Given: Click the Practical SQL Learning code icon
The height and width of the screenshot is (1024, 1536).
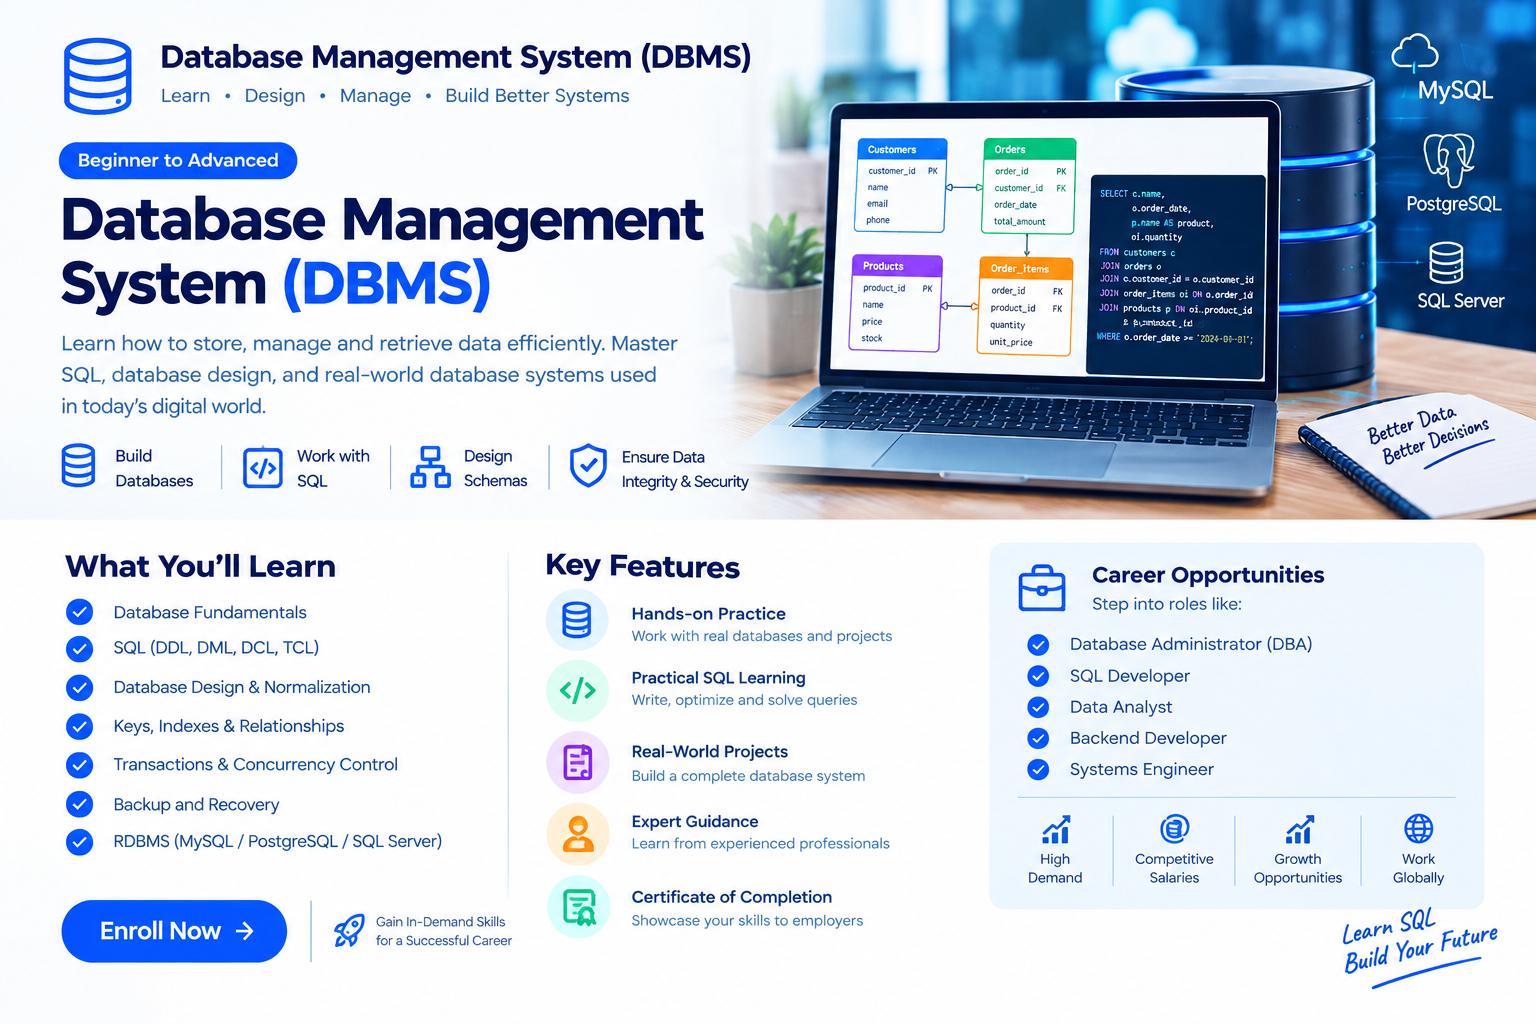Looking at the screenshot, I should [x=577, y=690].
